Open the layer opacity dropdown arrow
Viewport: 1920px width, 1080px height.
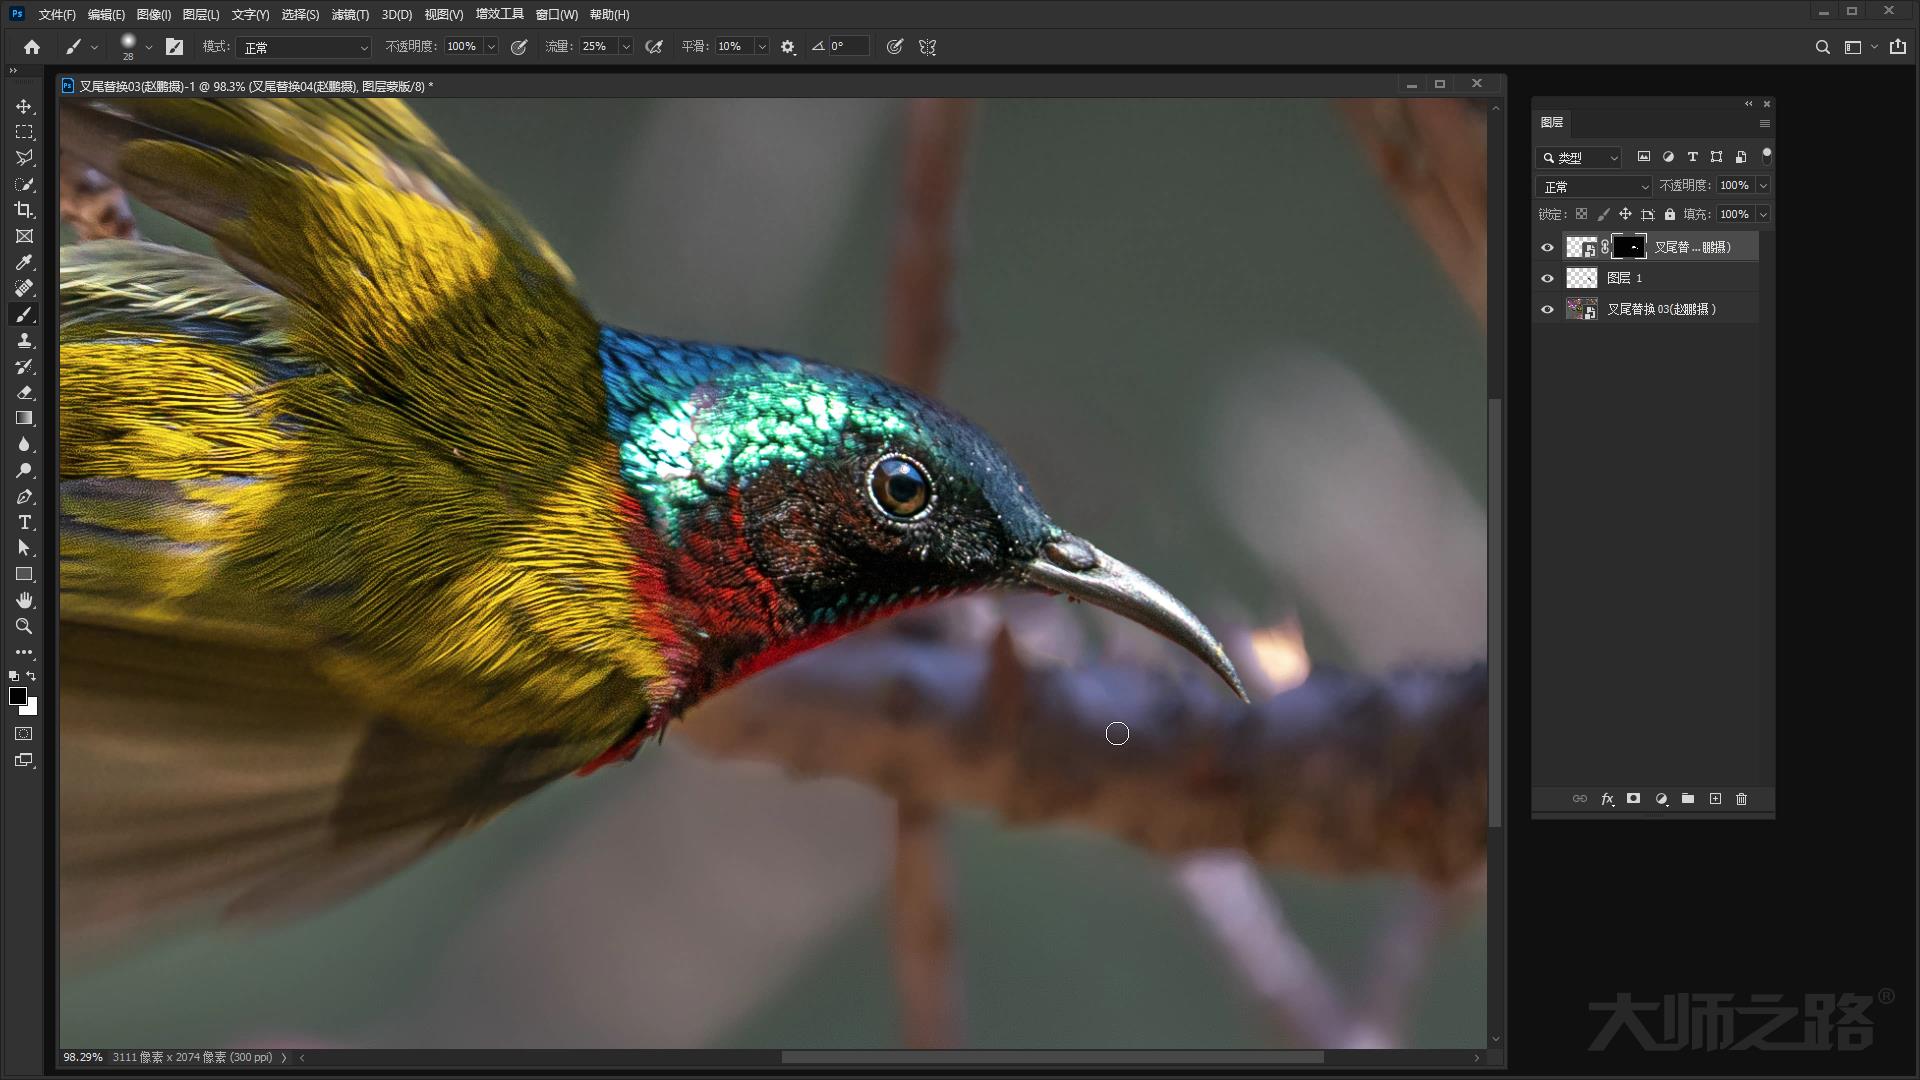pos(1763,185)
